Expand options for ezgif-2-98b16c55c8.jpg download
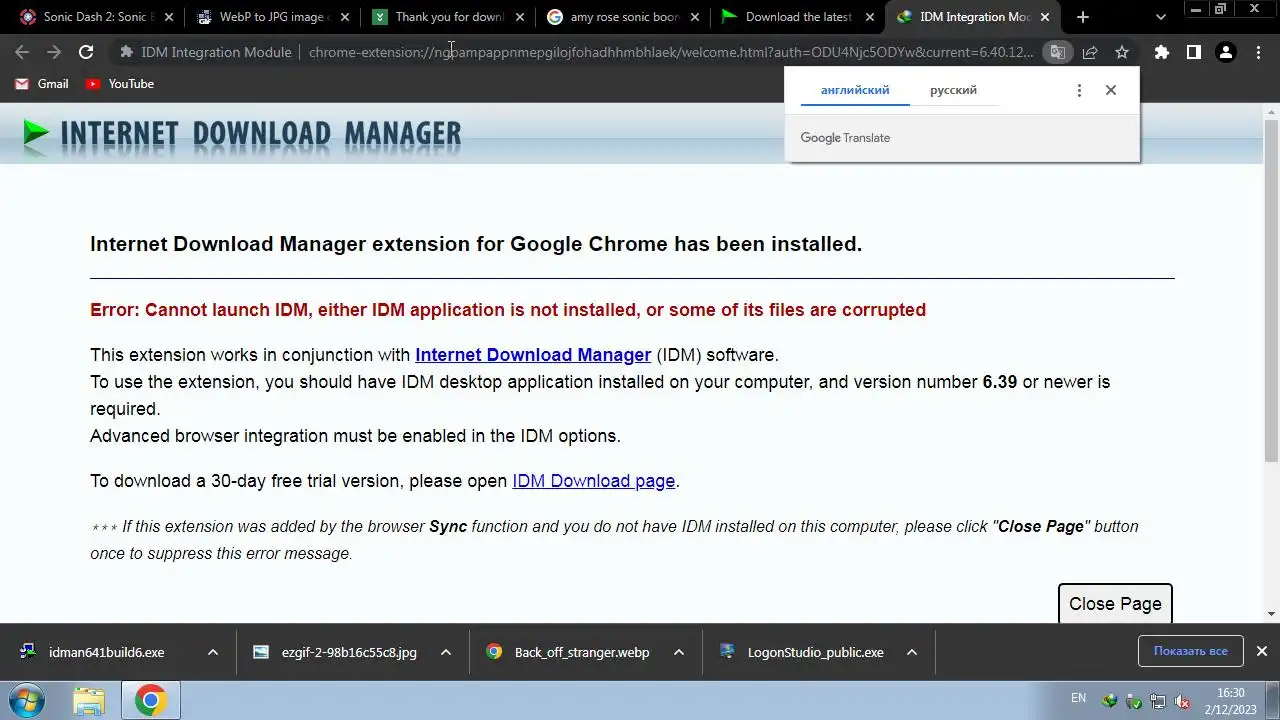The height and width of the screenshot is (720, 1280). pos(446,652)
